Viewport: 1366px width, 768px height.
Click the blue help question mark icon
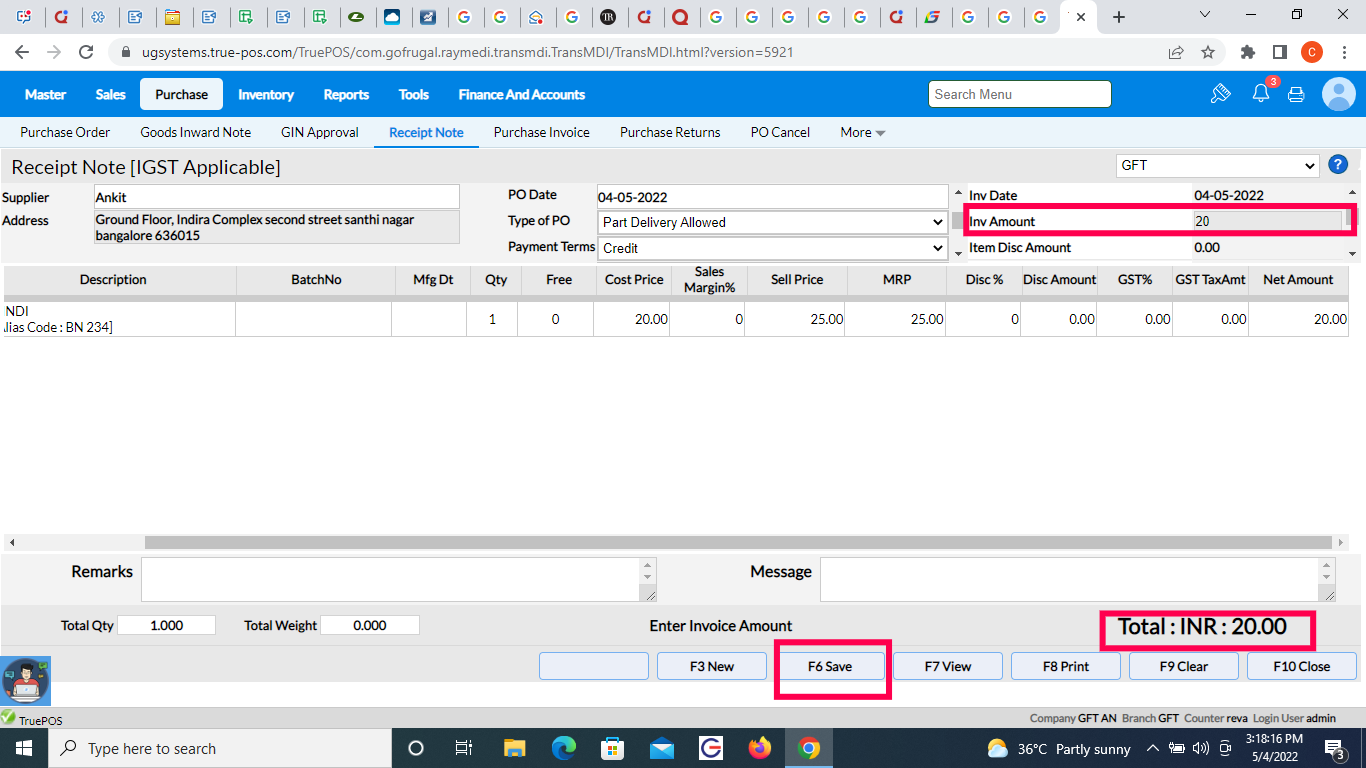pyautogui.click(x=1337, y=166)
